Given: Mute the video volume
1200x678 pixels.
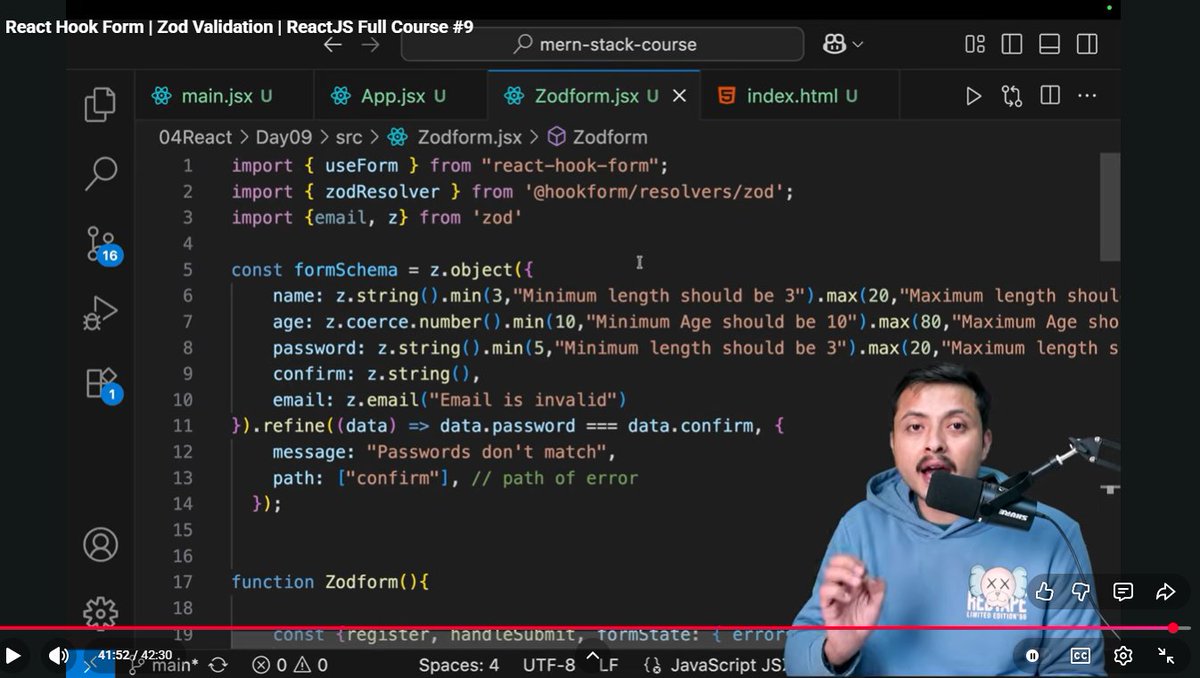Looking at the screenshot, I should click(59, 656).
